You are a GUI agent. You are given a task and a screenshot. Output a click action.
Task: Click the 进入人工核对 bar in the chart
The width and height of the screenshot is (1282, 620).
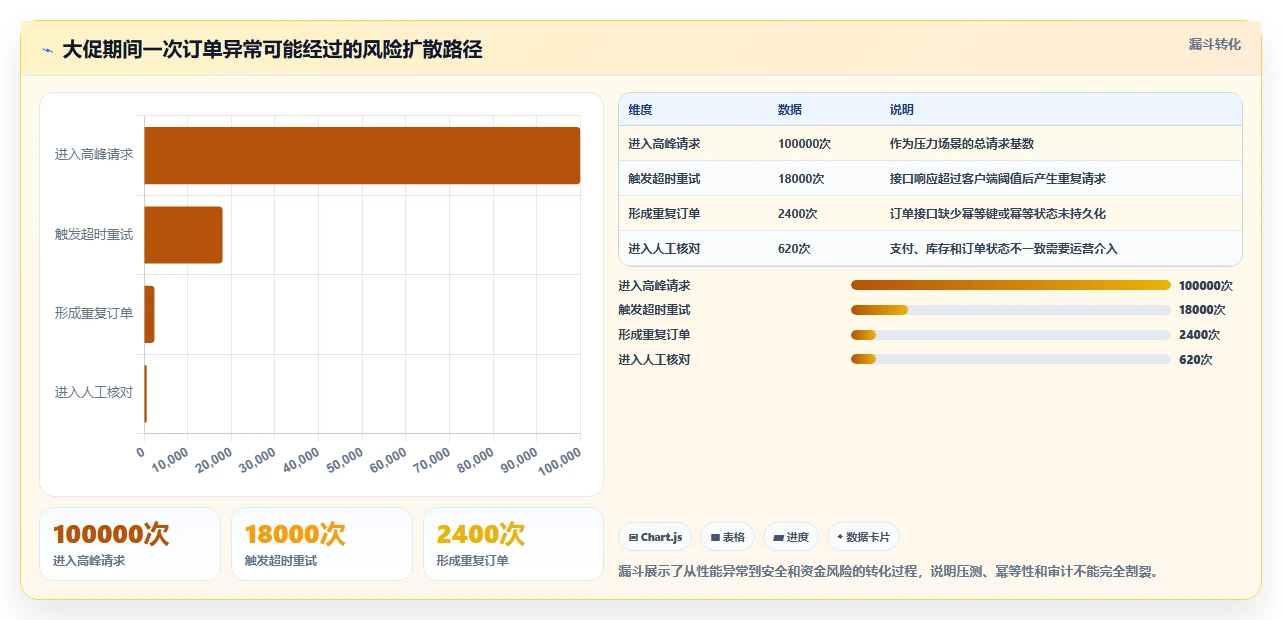[146, 393]
